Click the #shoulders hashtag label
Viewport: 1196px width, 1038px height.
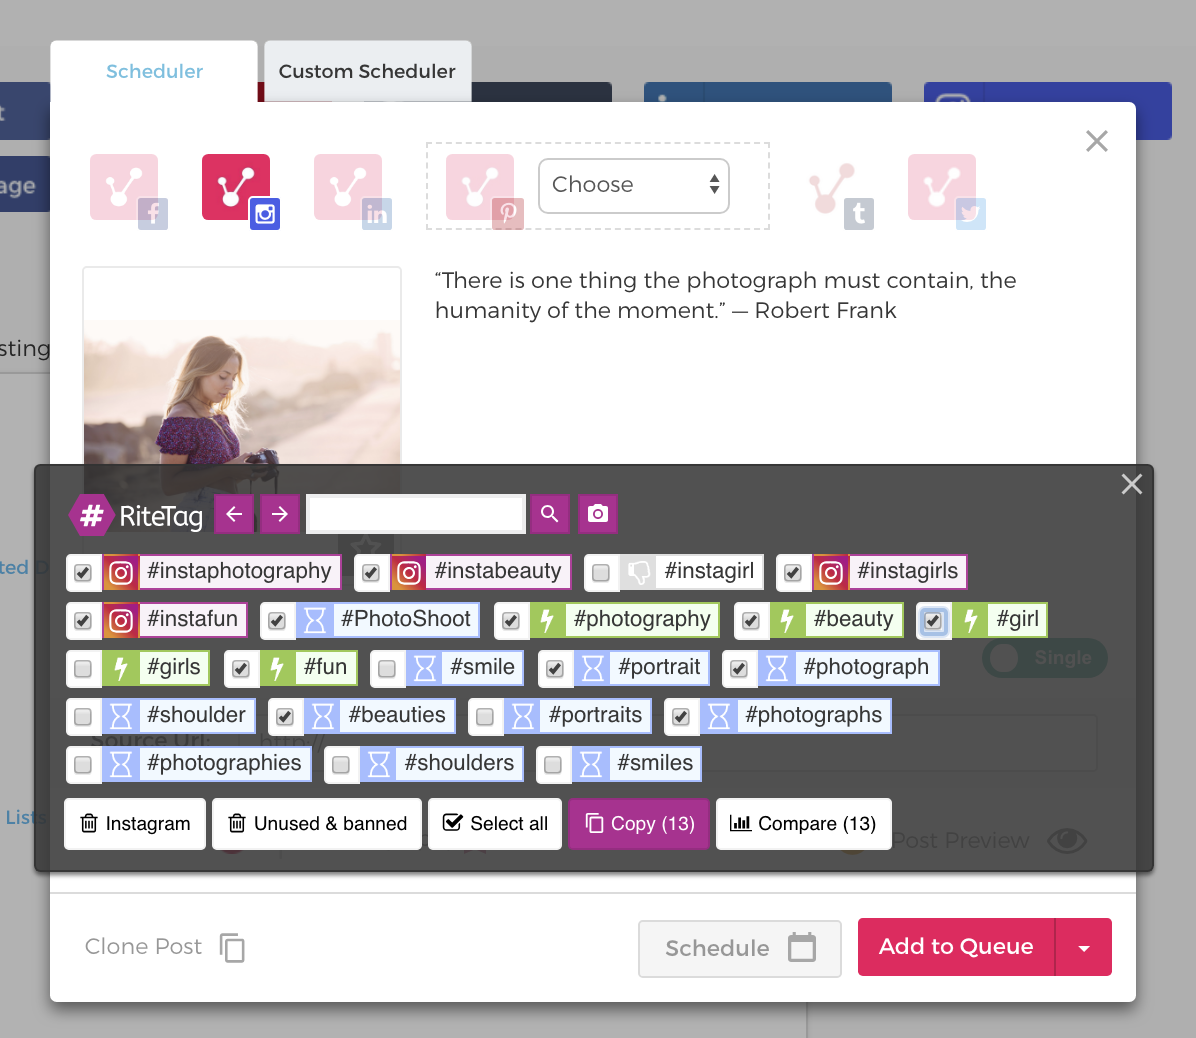click(x=459, y=763)
